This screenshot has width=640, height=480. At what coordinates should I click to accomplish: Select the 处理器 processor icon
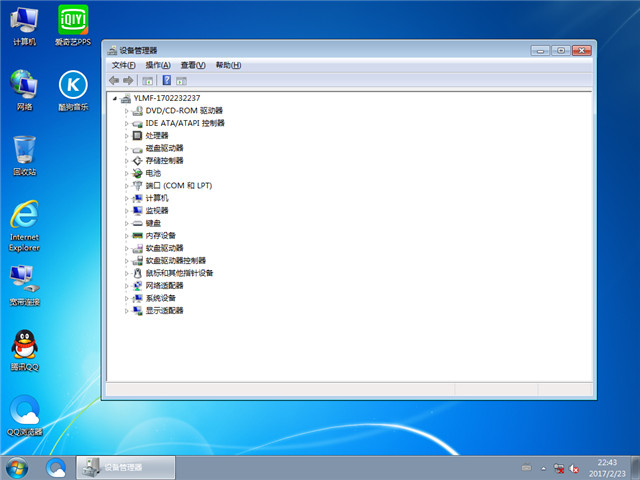138,136
